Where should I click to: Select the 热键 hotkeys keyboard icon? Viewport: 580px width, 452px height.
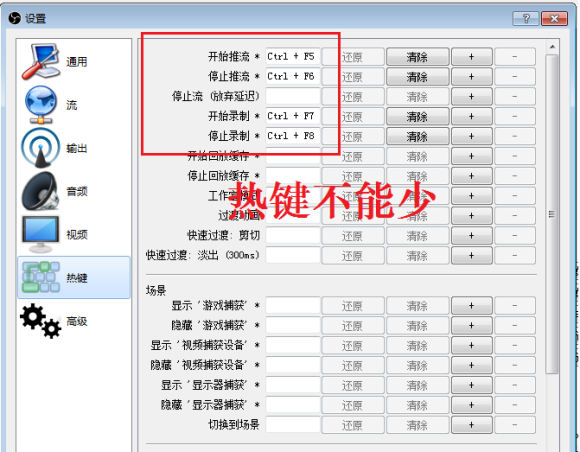(x=41, y=277)
